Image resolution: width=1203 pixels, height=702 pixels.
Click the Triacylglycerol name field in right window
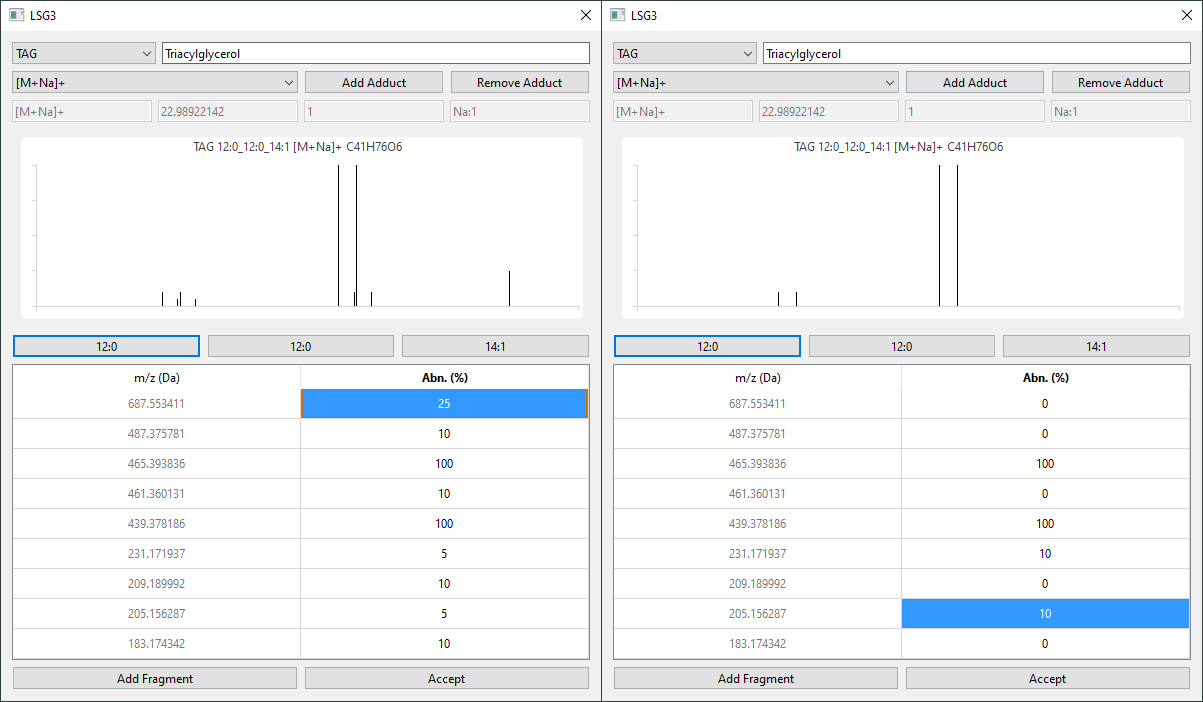(977, 53)
